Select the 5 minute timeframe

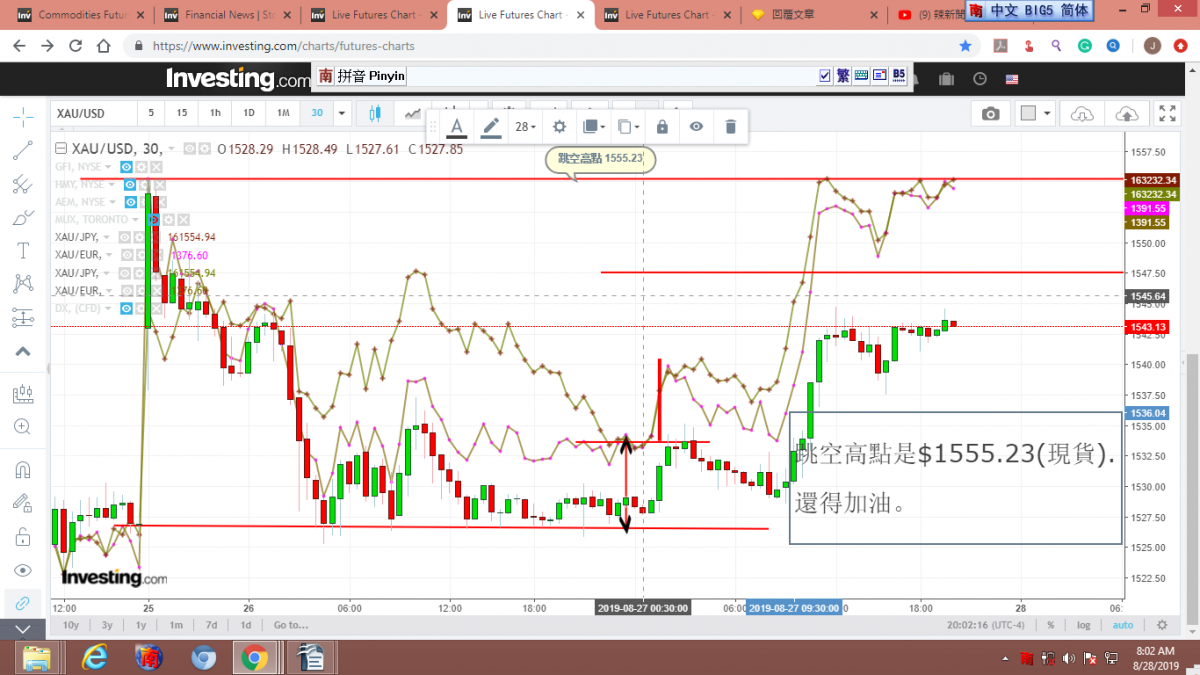152,113
